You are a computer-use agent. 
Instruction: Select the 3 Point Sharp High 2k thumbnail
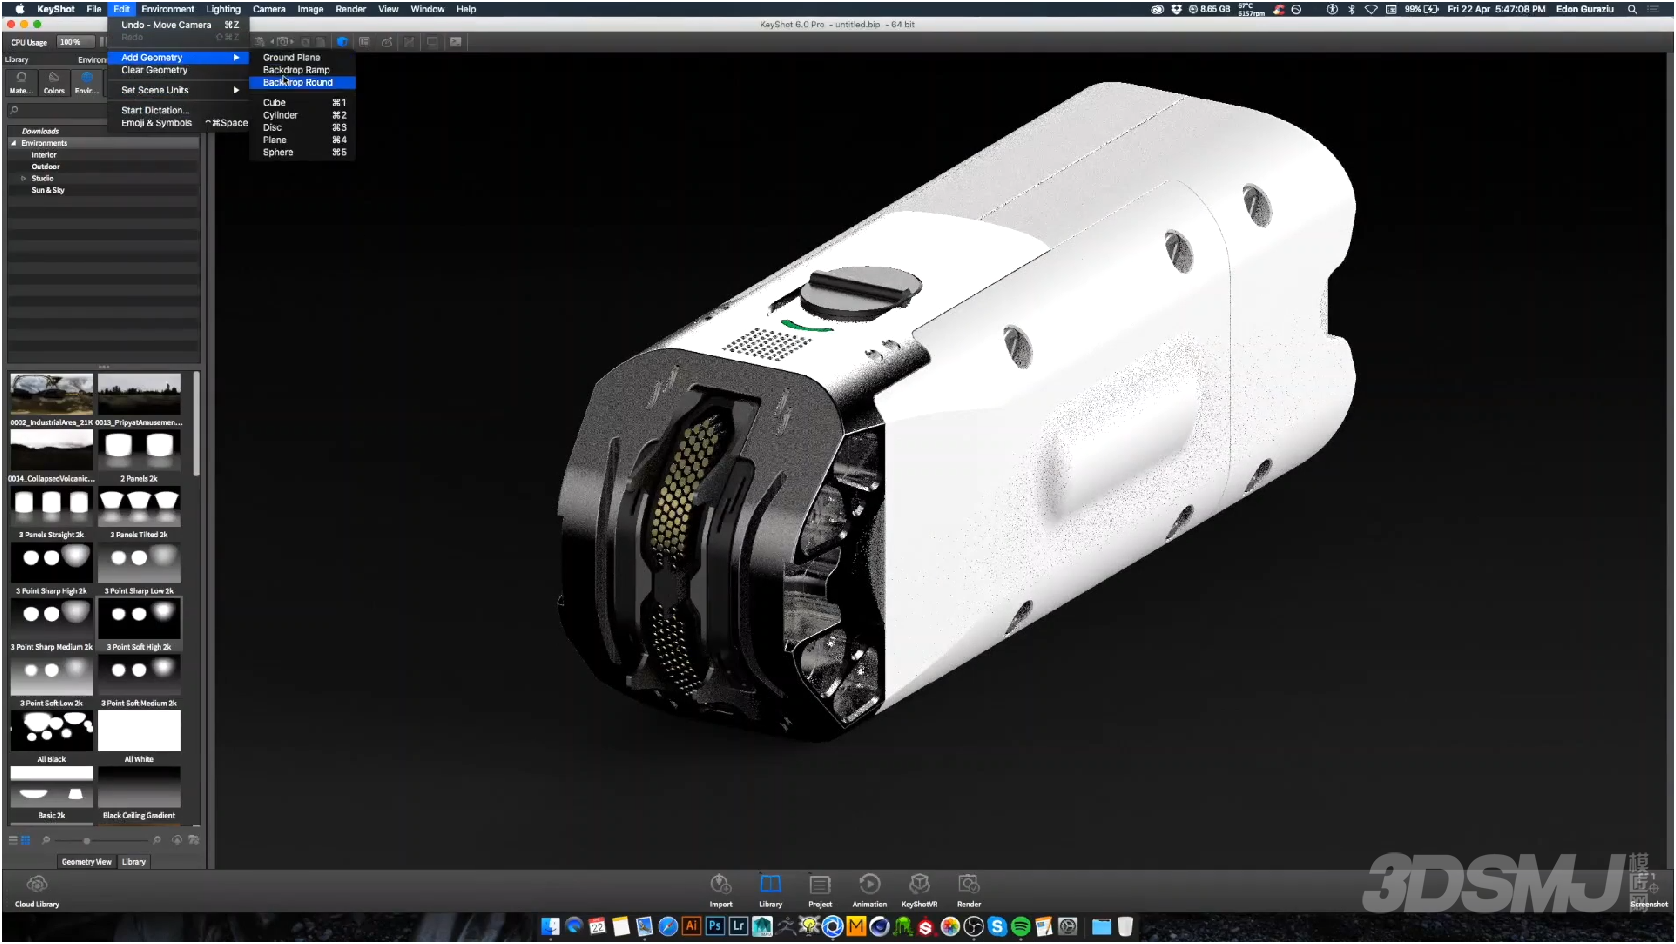[51, 563]
